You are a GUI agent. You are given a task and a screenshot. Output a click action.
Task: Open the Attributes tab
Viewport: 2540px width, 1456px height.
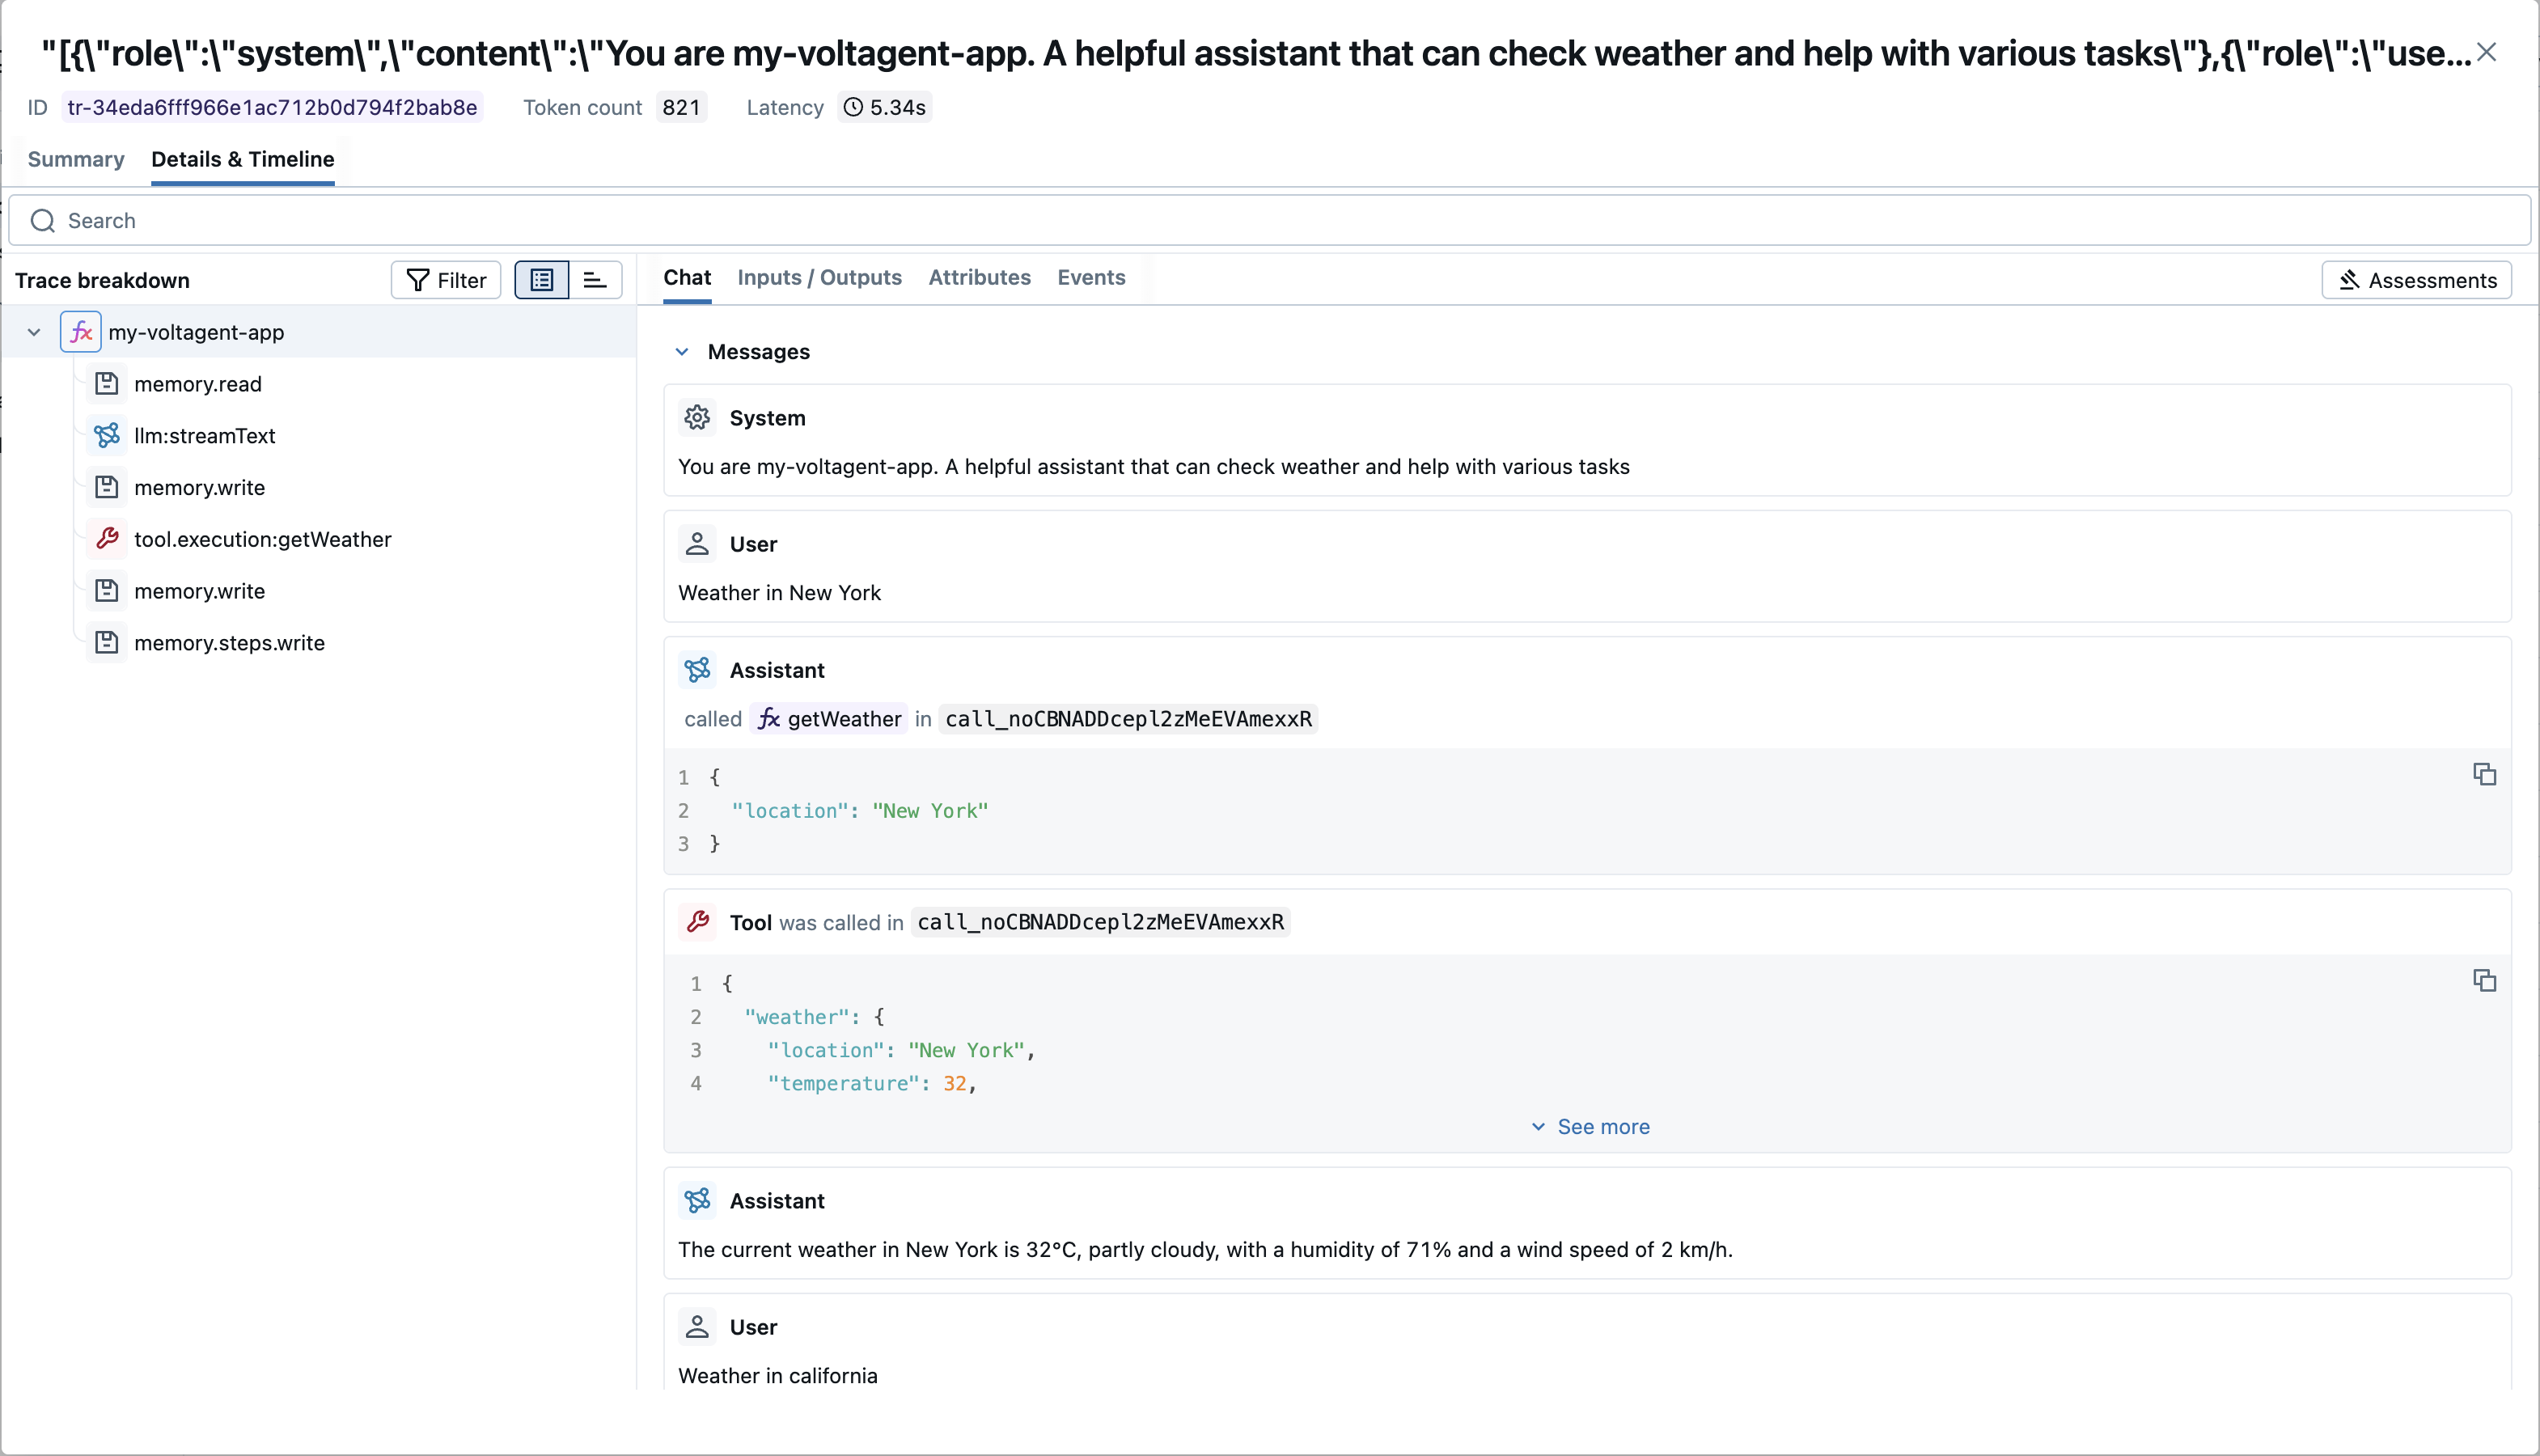pos(979,278)
